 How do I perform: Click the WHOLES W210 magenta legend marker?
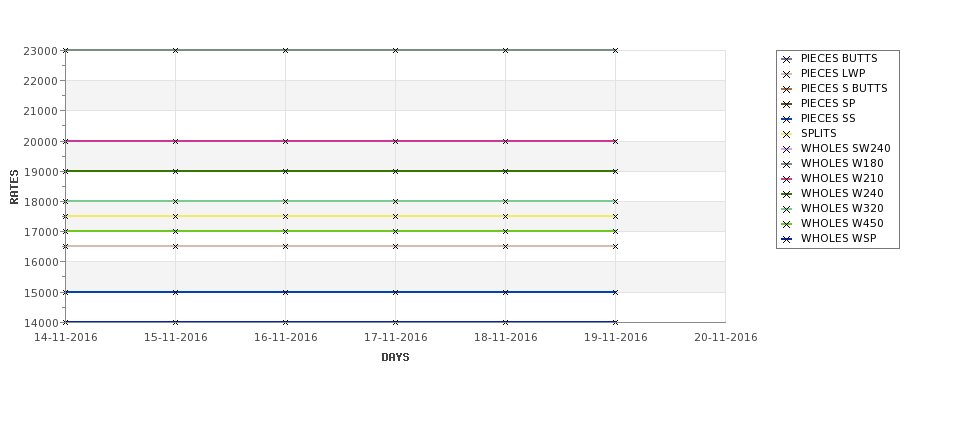(787, 179)
